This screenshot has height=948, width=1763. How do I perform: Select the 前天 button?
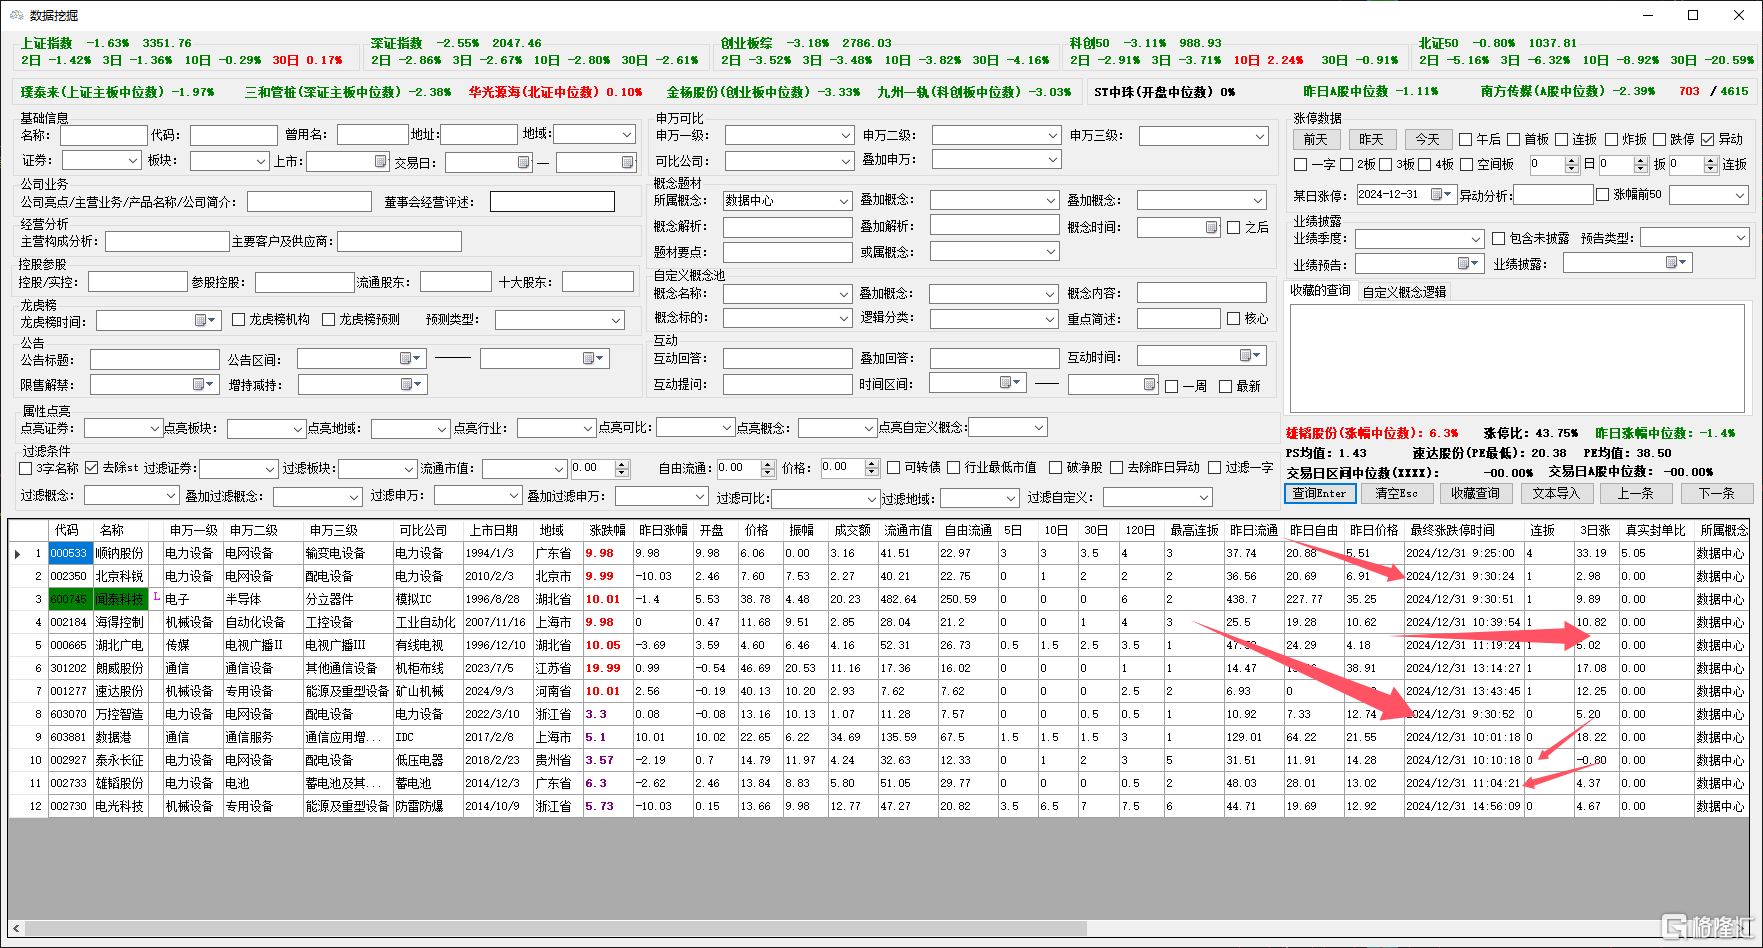(1315, 140)
